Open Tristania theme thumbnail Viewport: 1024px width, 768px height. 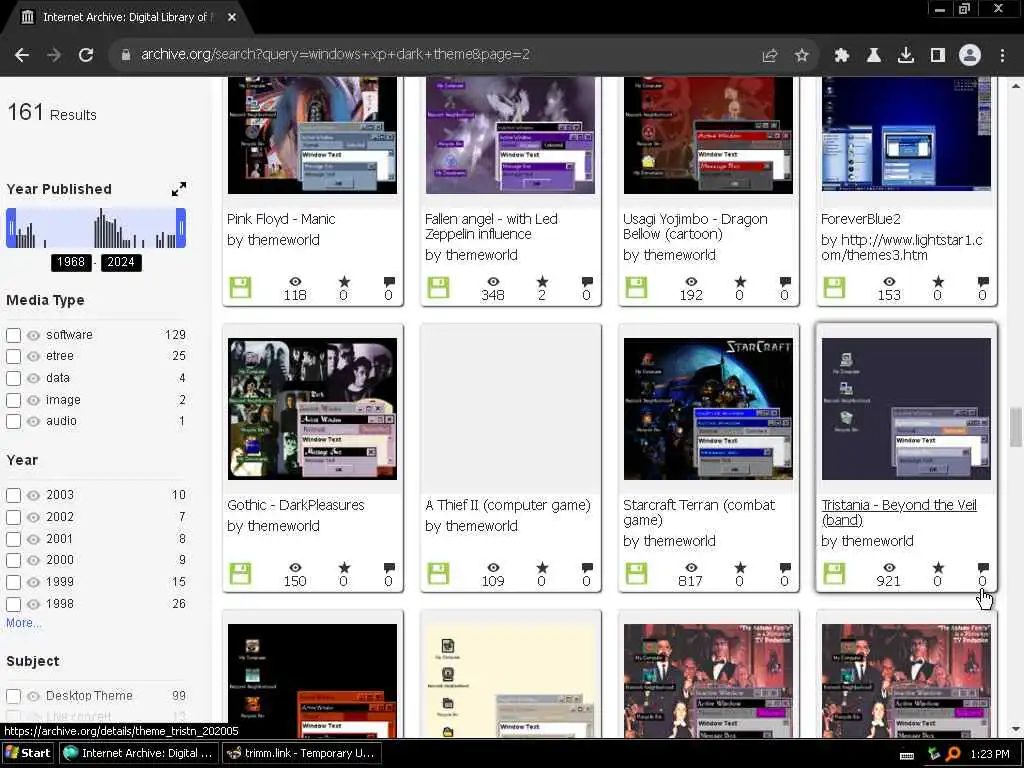(x=906, y=409)
